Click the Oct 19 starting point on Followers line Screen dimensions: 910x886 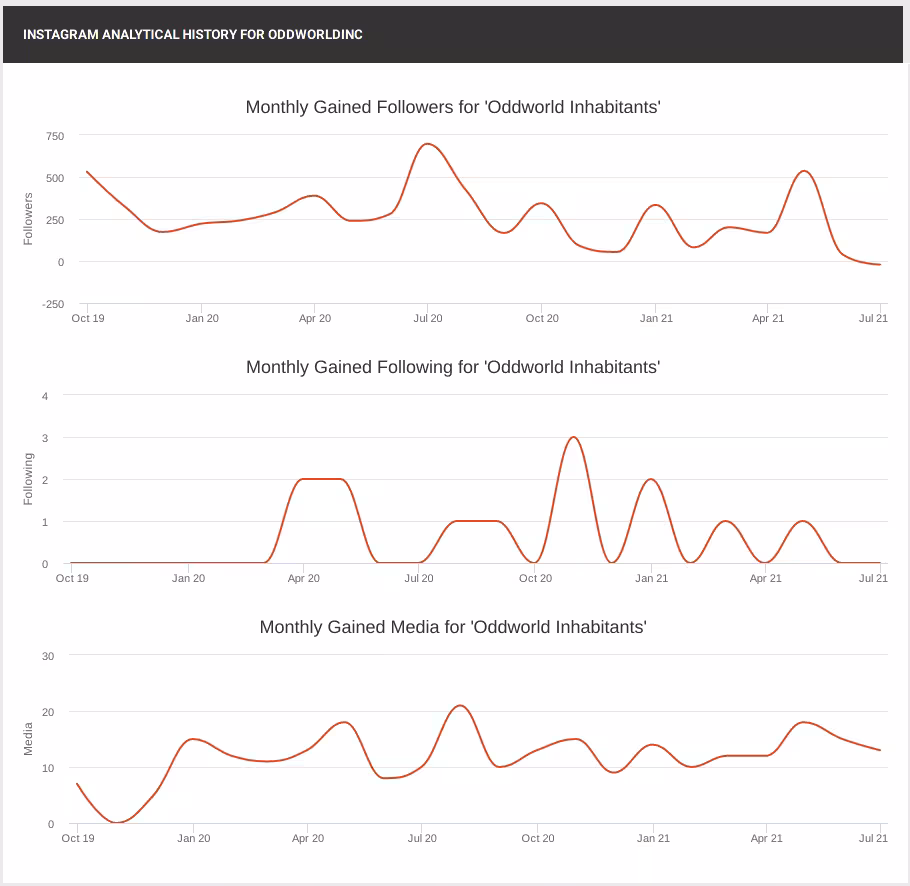(87, 172)
